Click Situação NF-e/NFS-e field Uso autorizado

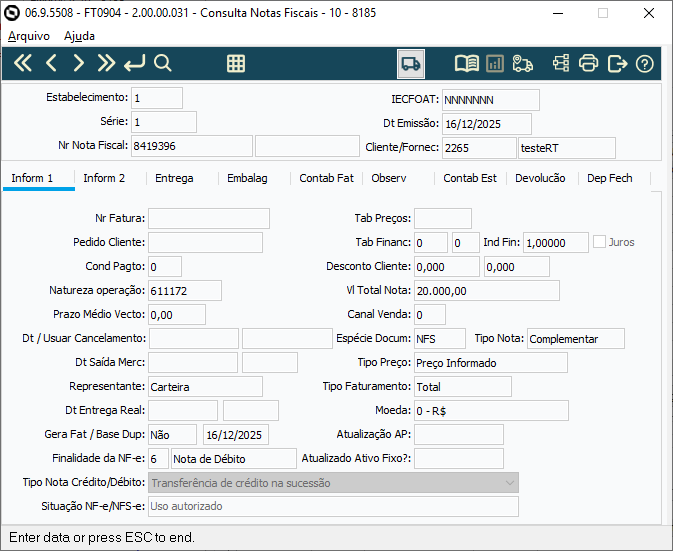[333, 506]
